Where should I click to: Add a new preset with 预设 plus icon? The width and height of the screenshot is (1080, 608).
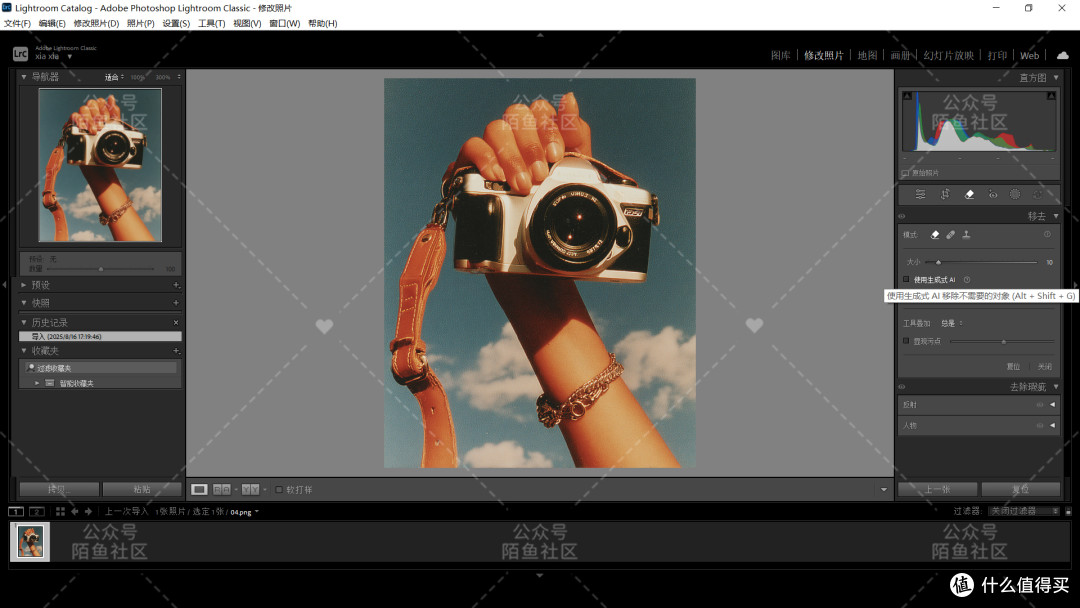(x=176, y=285)
